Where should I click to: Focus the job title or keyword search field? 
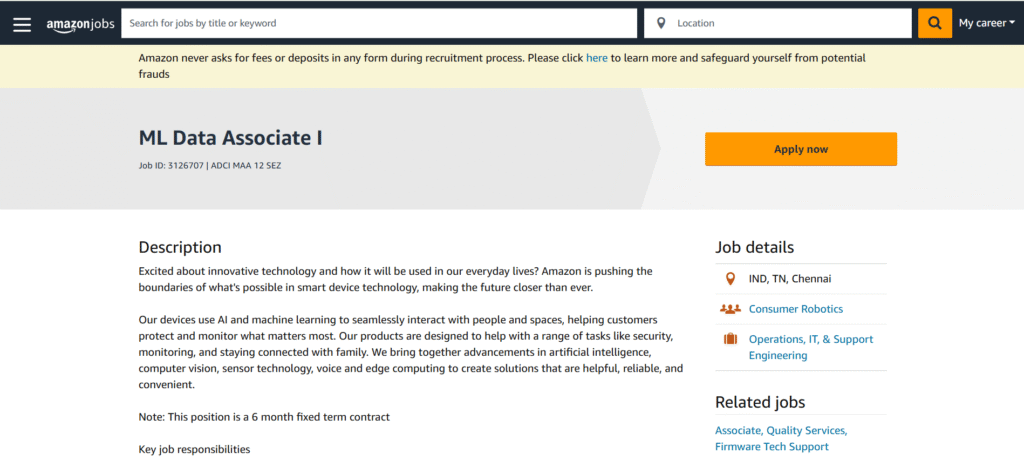click(x=378, y=23)
